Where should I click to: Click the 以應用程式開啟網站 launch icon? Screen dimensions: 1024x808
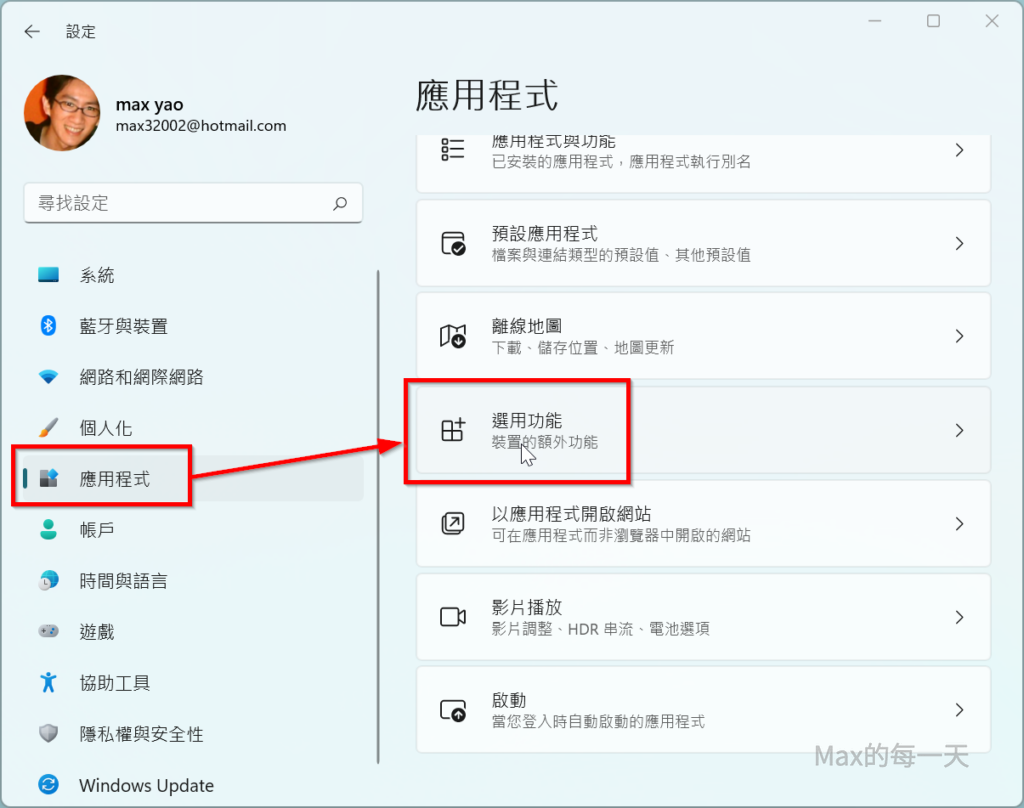[453, 523]
